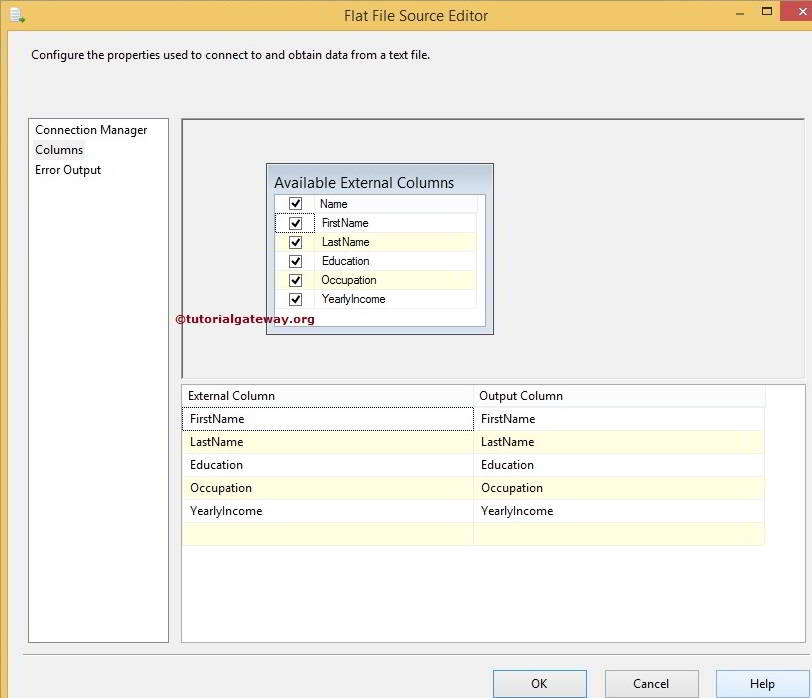The height and width of the screenshot is (698, 812).
Task: Confirm changes with the OK button
Action: pos(539,683)
